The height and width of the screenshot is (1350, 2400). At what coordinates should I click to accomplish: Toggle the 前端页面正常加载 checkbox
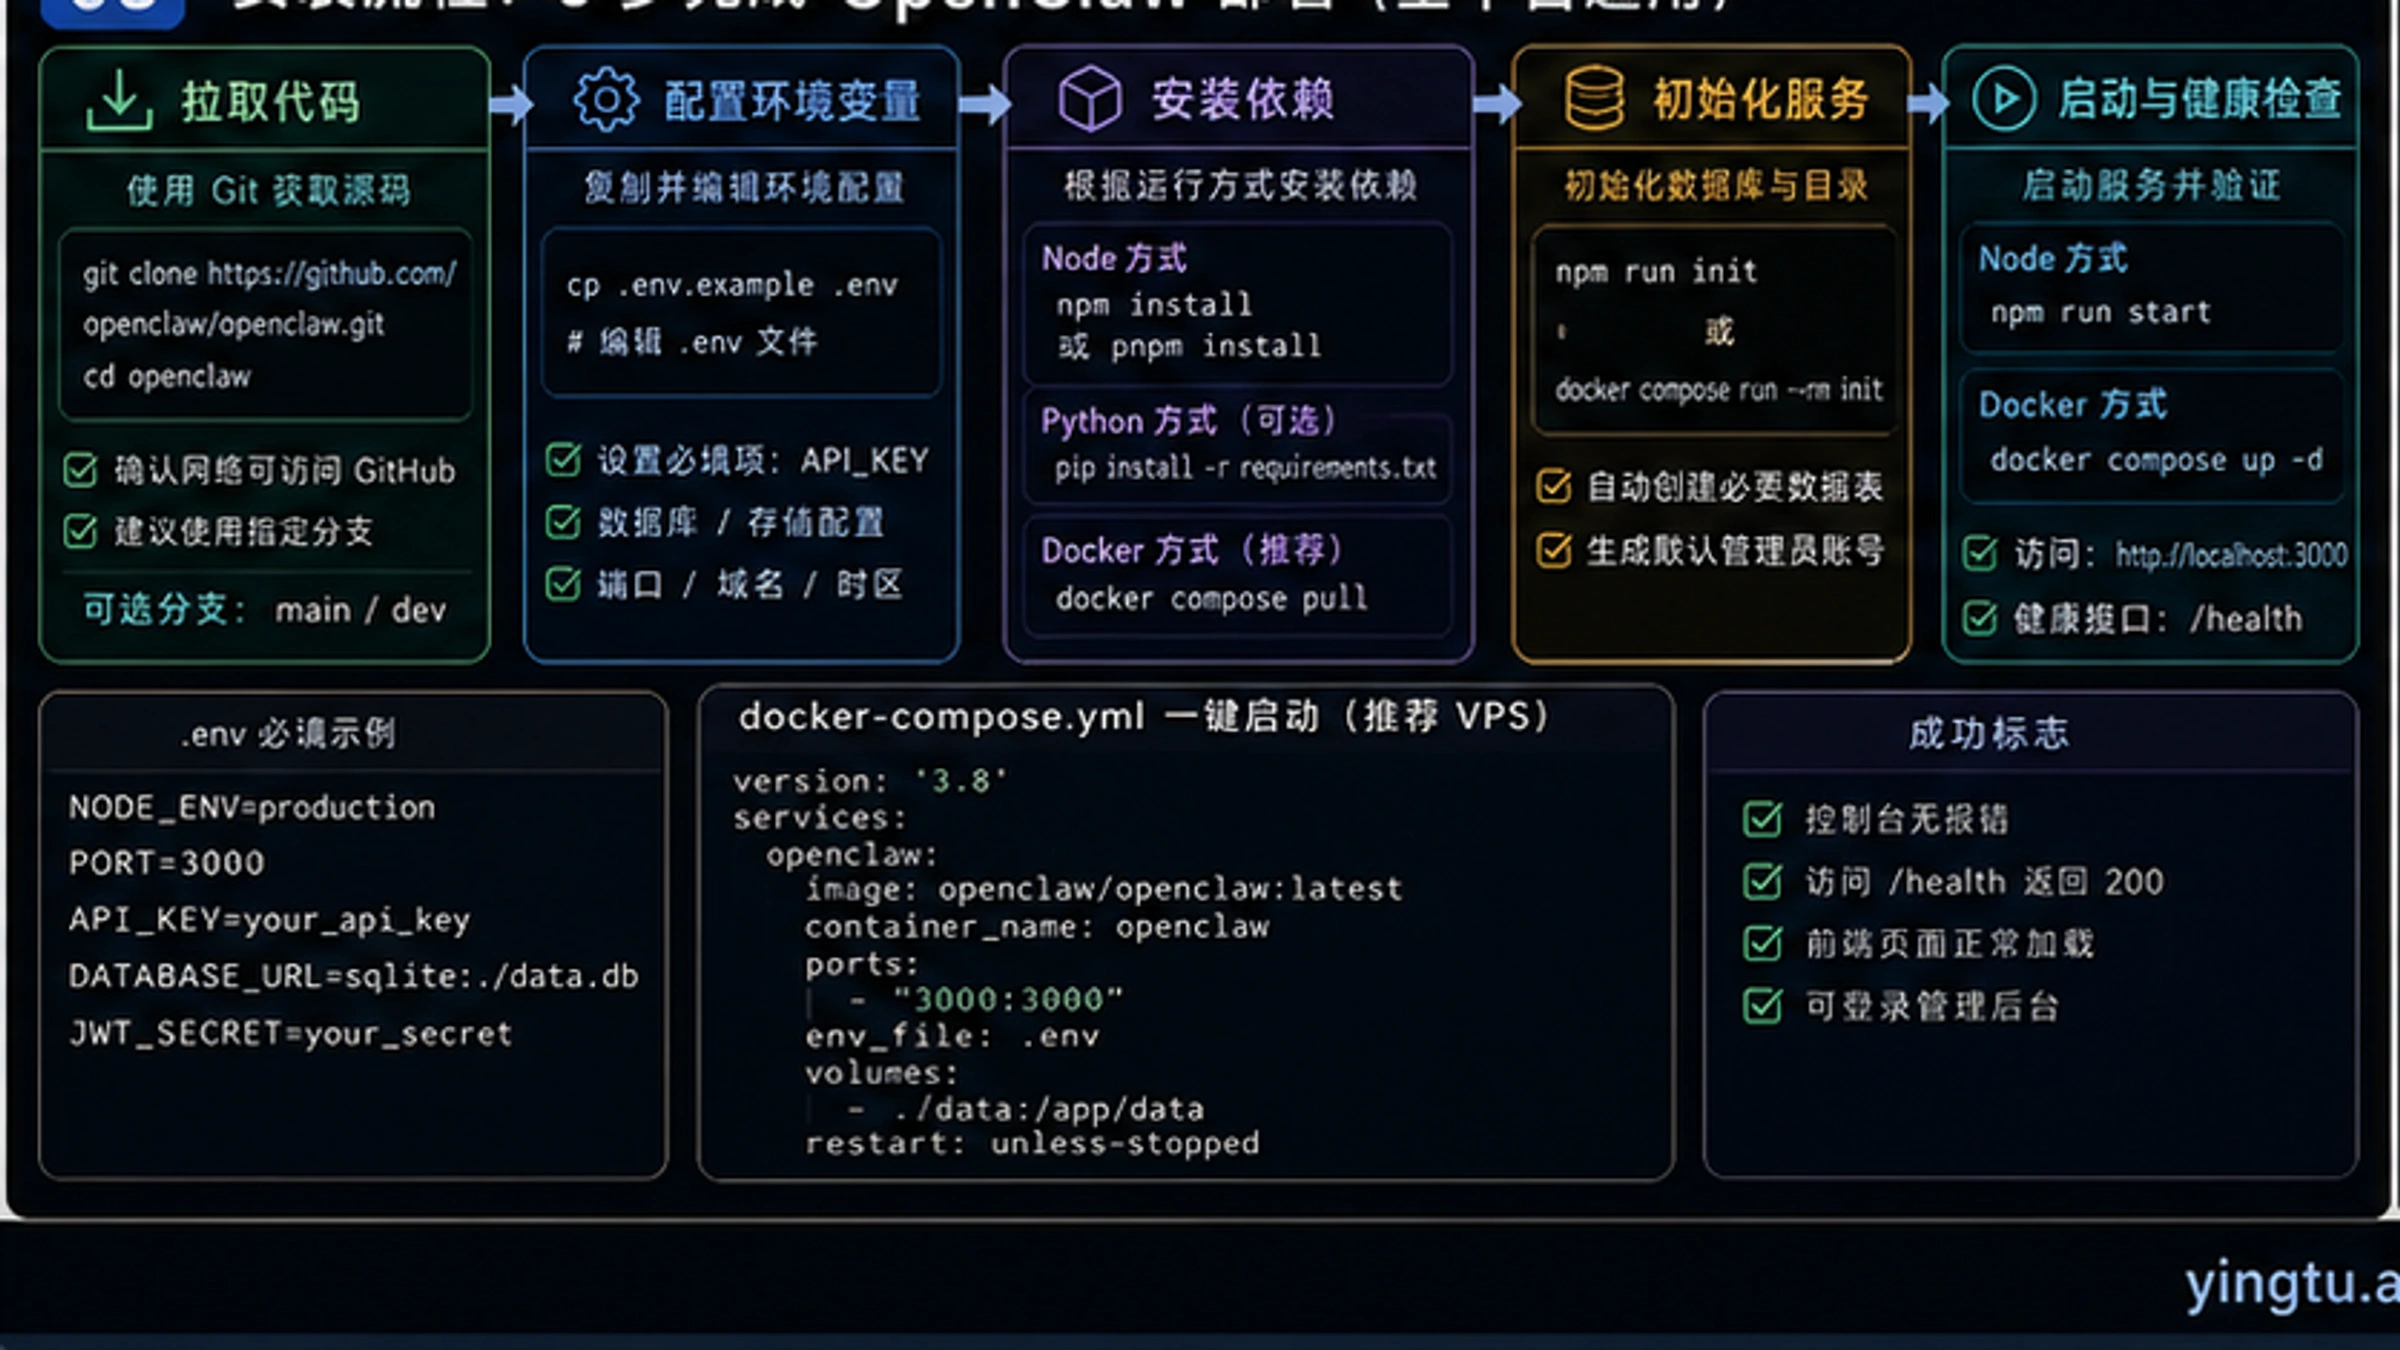click(1762, 943)
